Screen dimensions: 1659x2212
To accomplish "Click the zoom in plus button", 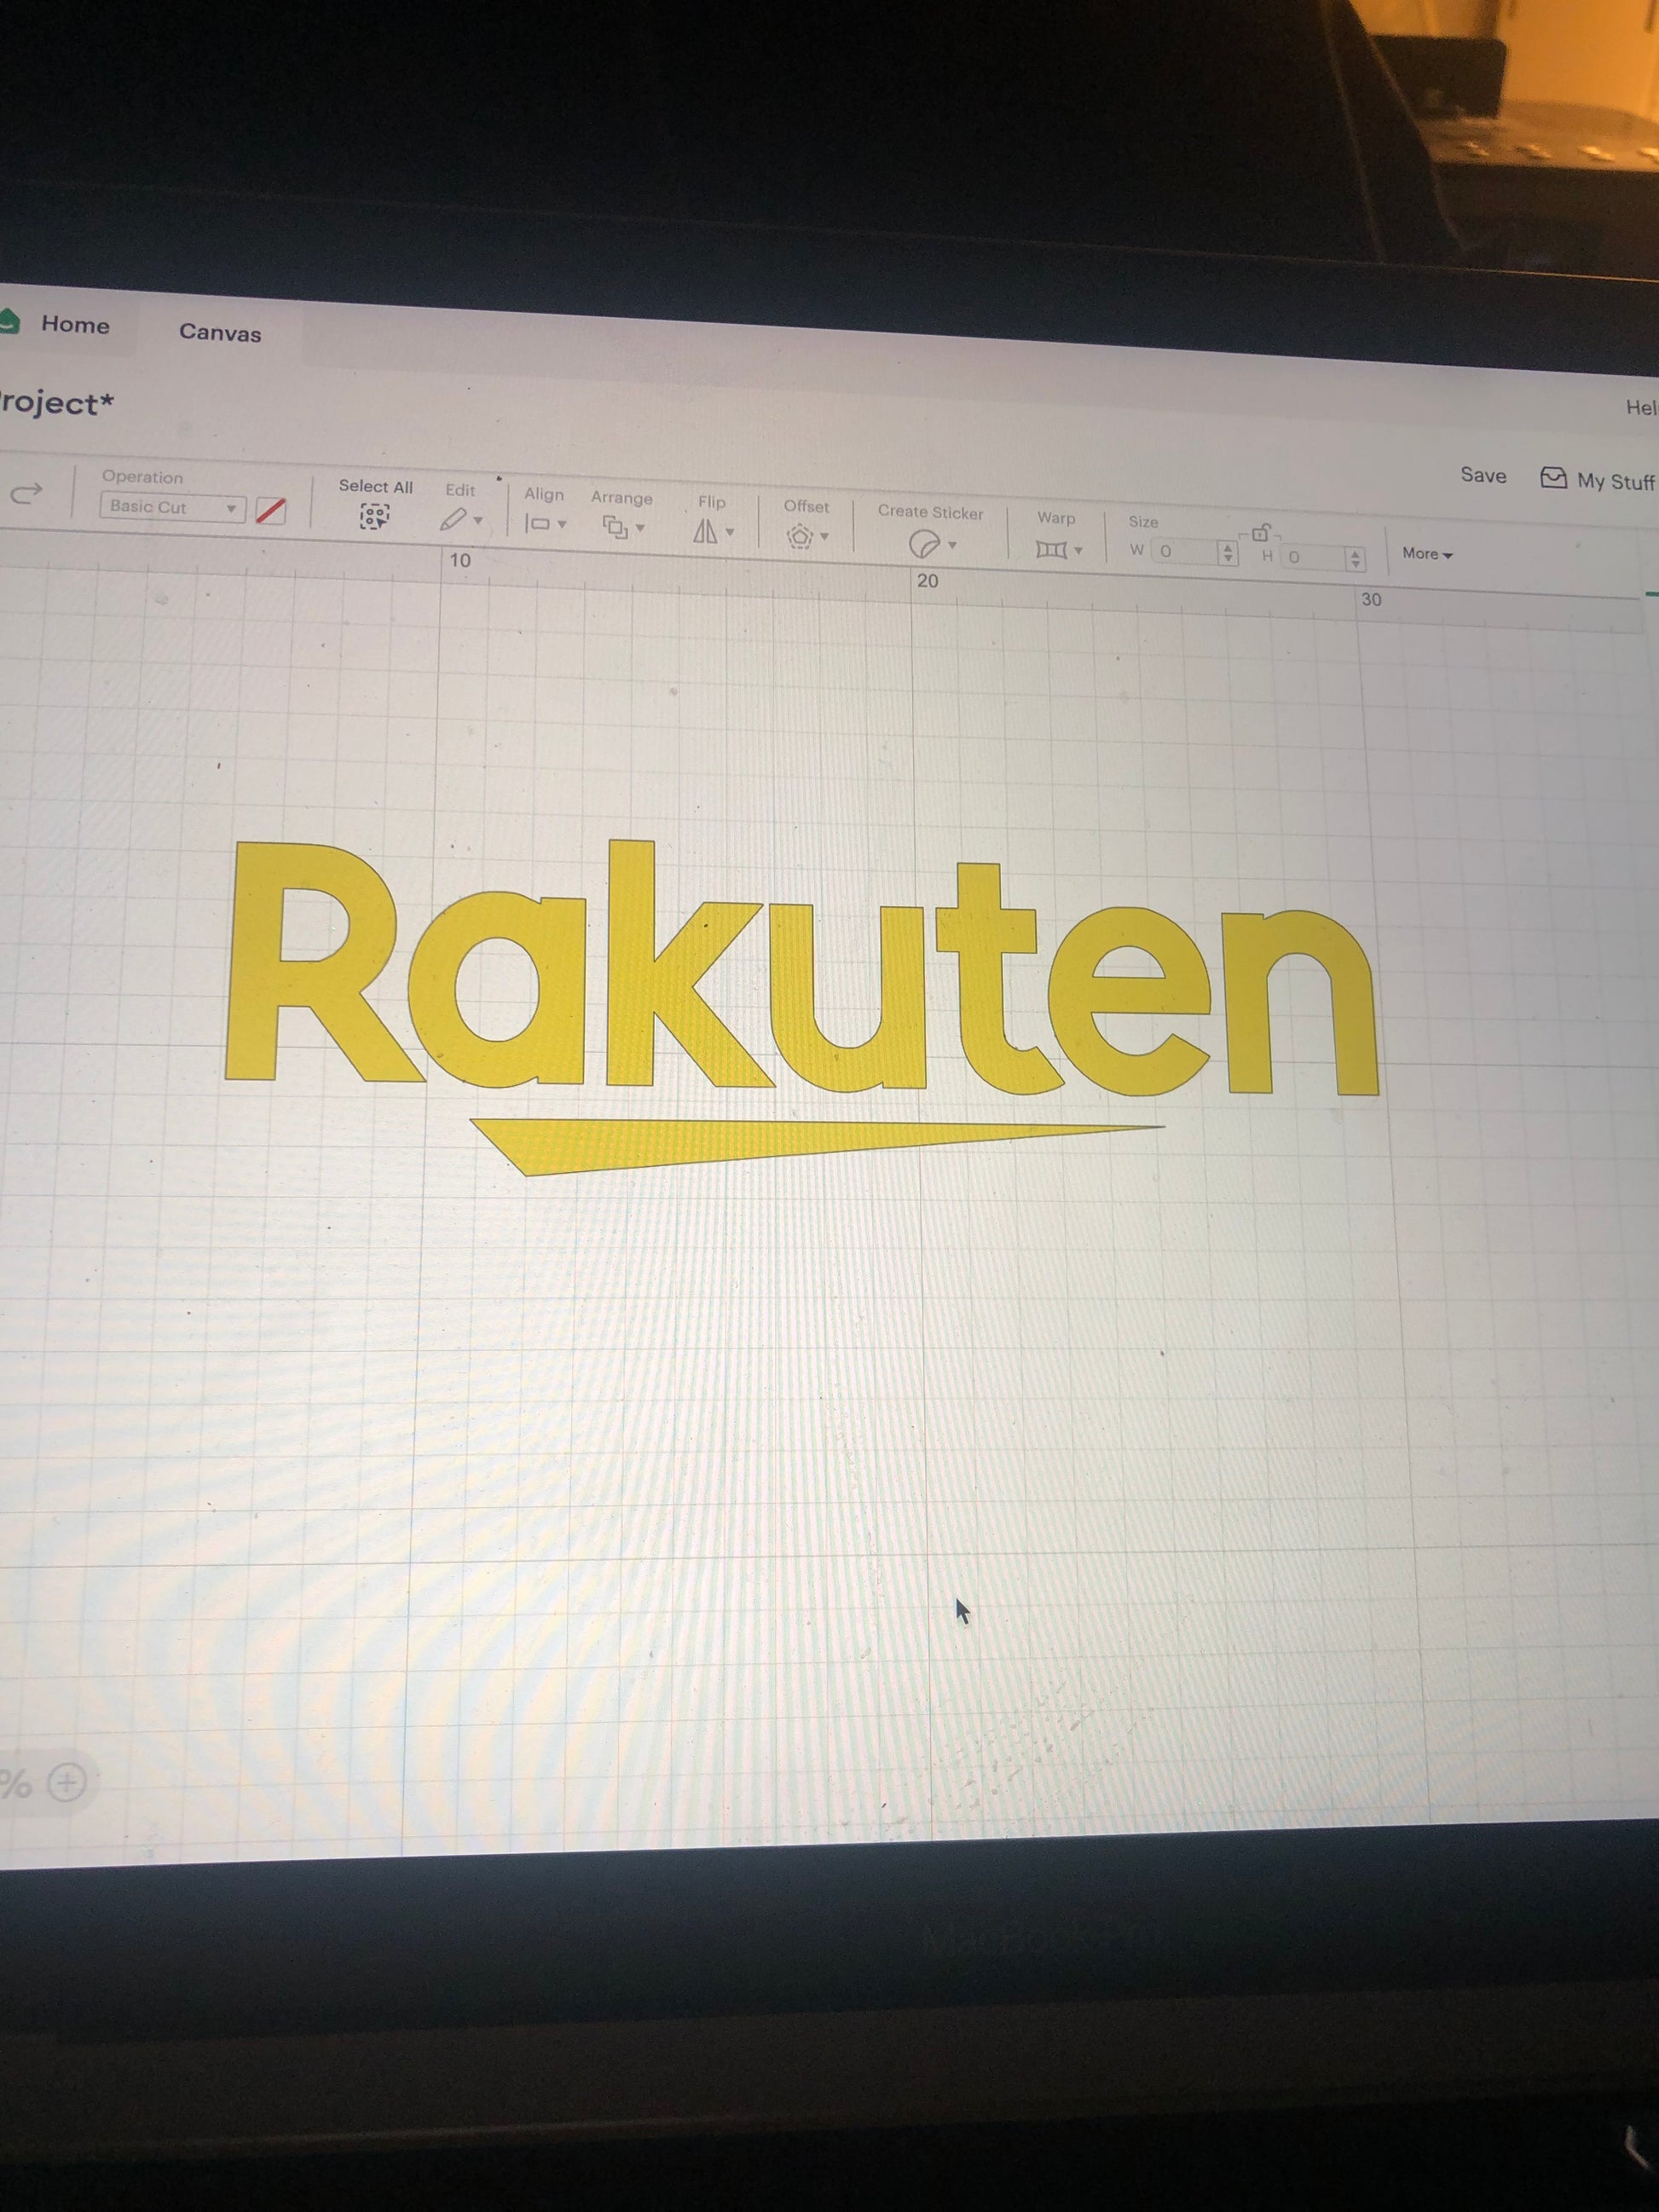I will (x=67, y=1782).
